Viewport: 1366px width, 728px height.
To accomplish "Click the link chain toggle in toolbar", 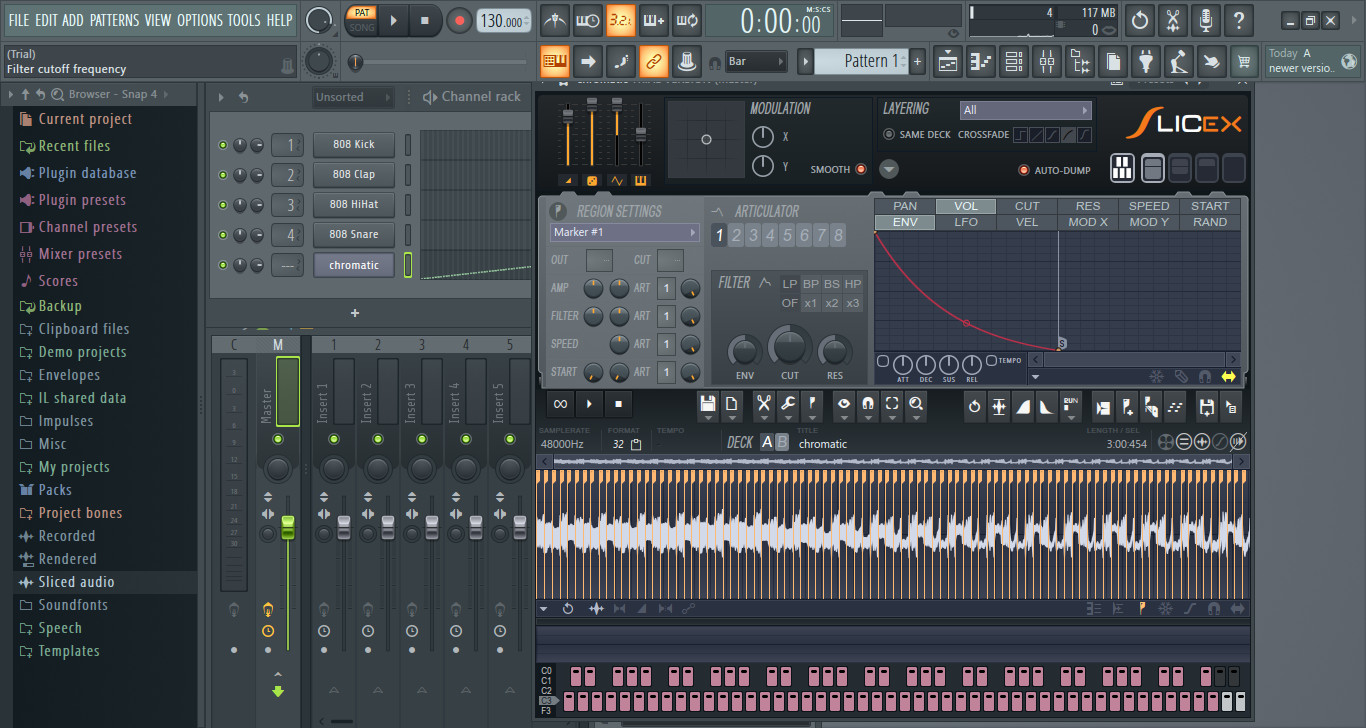I will pyautogui.click(x=654, y=61).
